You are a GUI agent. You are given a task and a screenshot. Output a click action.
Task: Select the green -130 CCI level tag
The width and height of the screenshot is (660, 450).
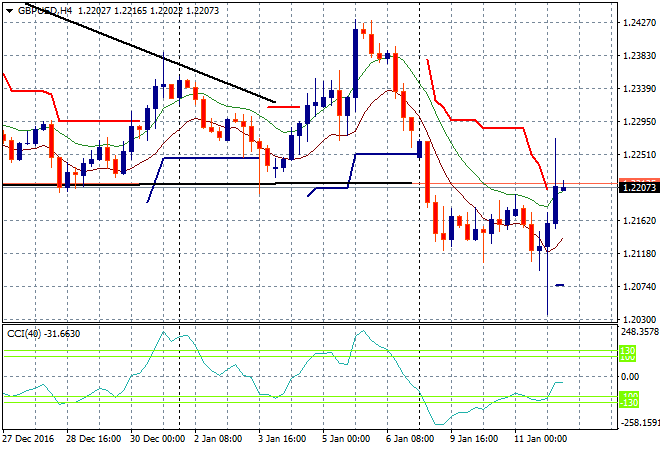pos(629,403)
